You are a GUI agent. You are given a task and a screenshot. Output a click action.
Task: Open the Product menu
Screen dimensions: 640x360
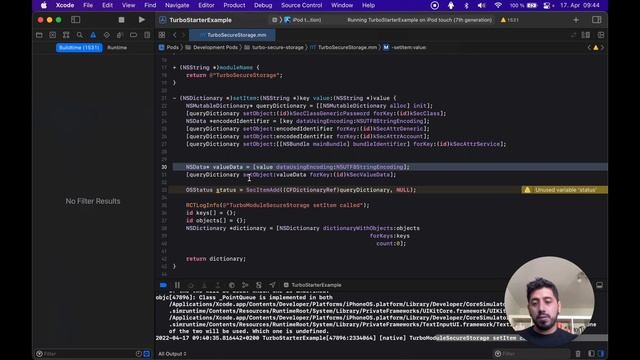click(x=234, y=5)
